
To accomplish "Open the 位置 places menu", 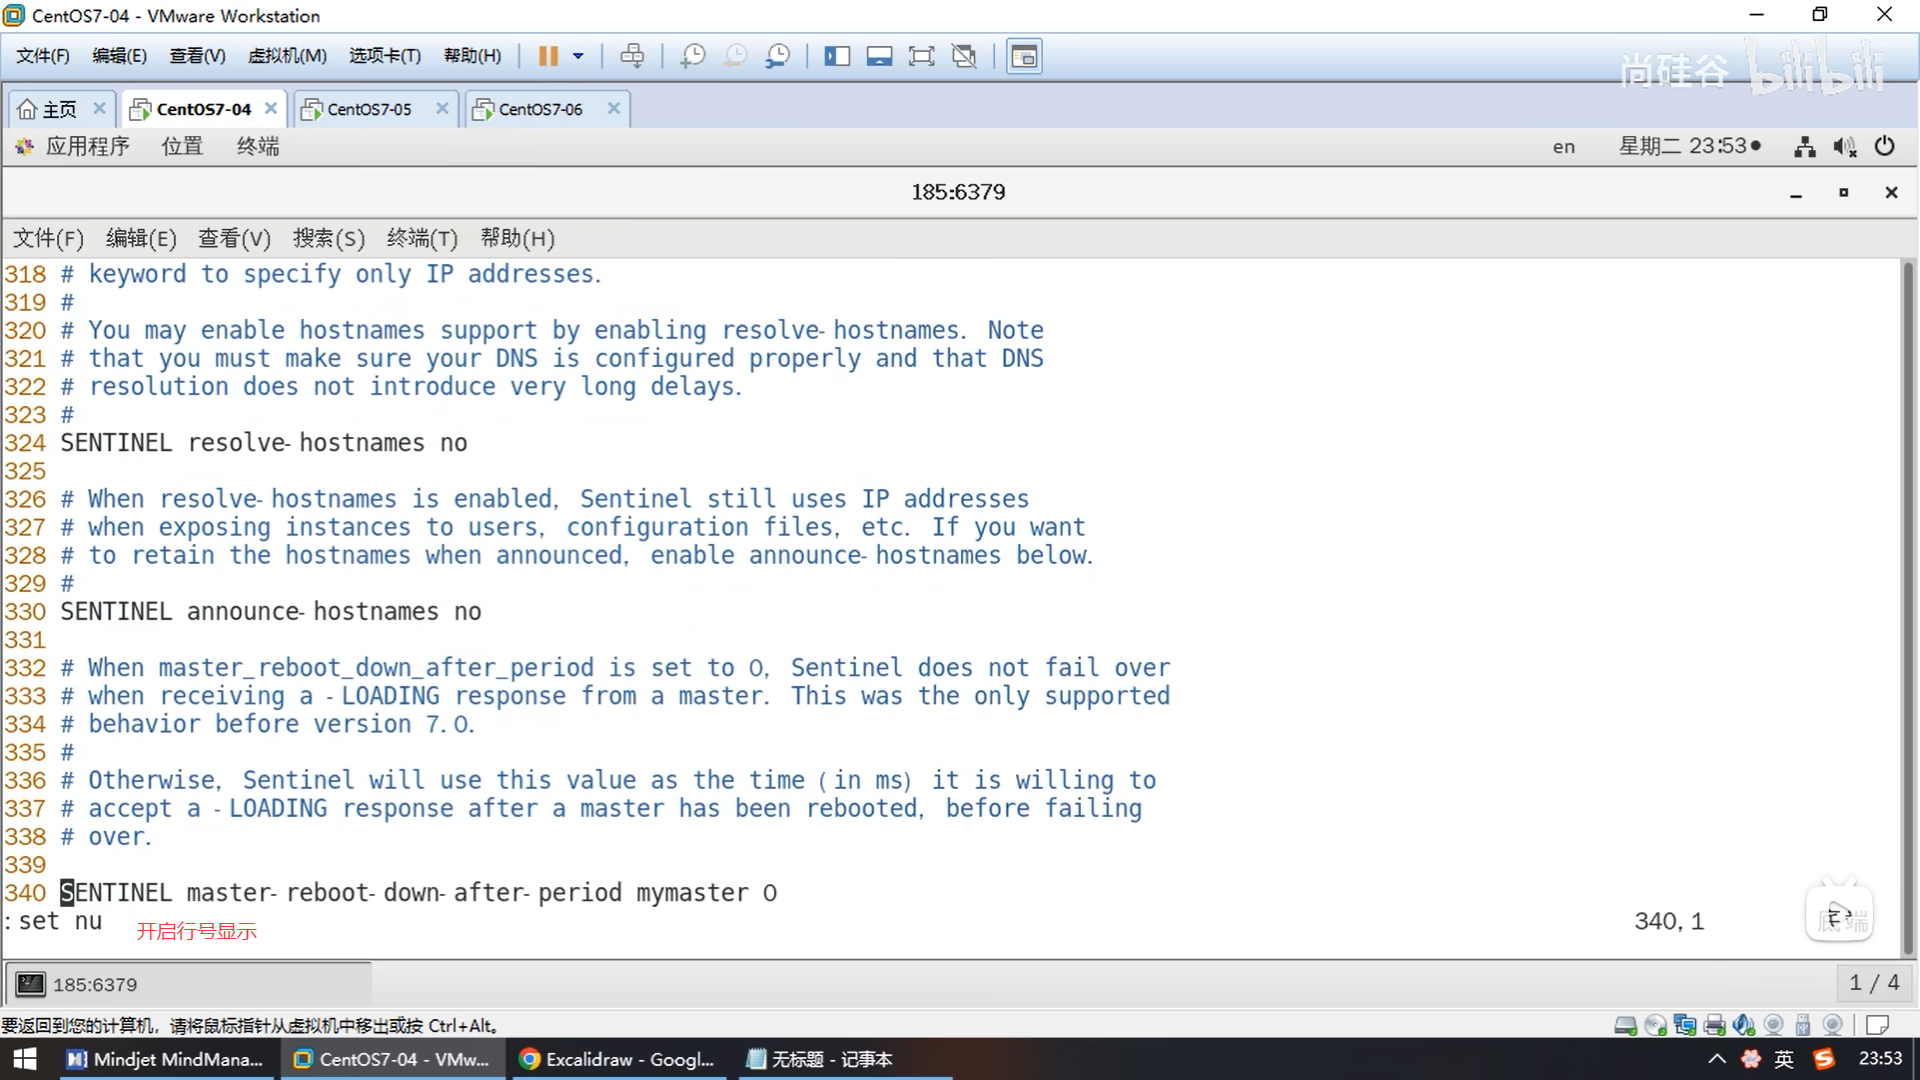I will click(182, 146).
